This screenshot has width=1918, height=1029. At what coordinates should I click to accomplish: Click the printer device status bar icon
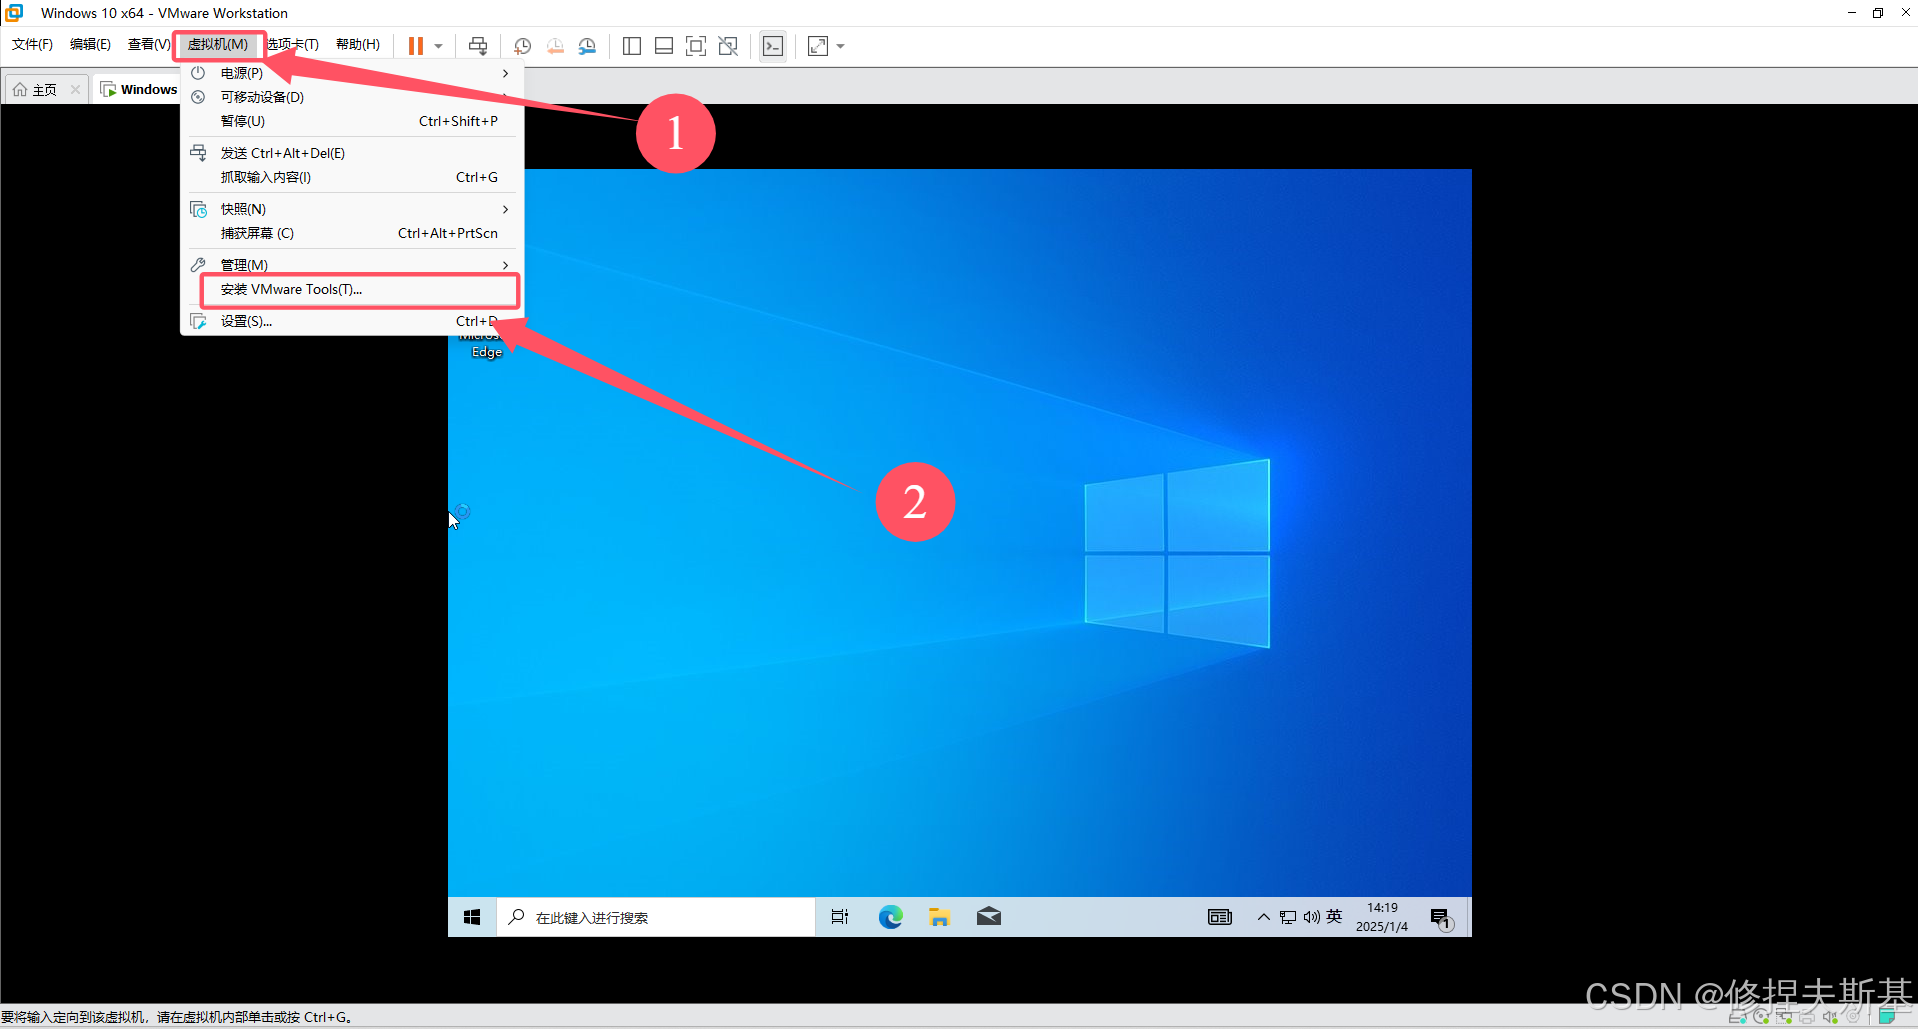click(1807, 1017)
